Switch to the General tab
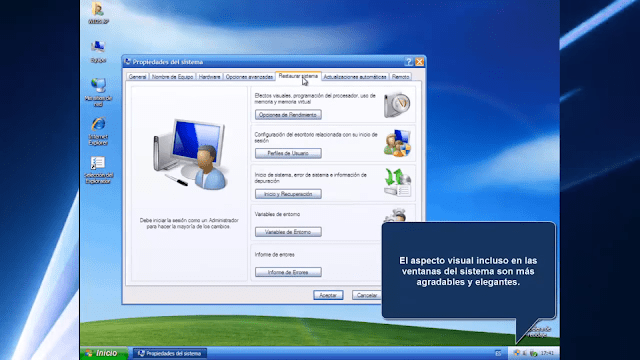The height and width of the screenshot is (360, 640). [137, 77]
